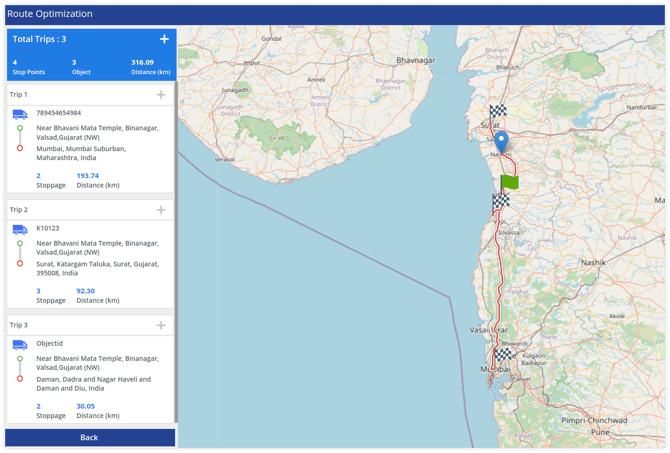This screenshot has width=670, height=453.
Task: Click the red destination circle for Surat address
Action: click(20, 263)
